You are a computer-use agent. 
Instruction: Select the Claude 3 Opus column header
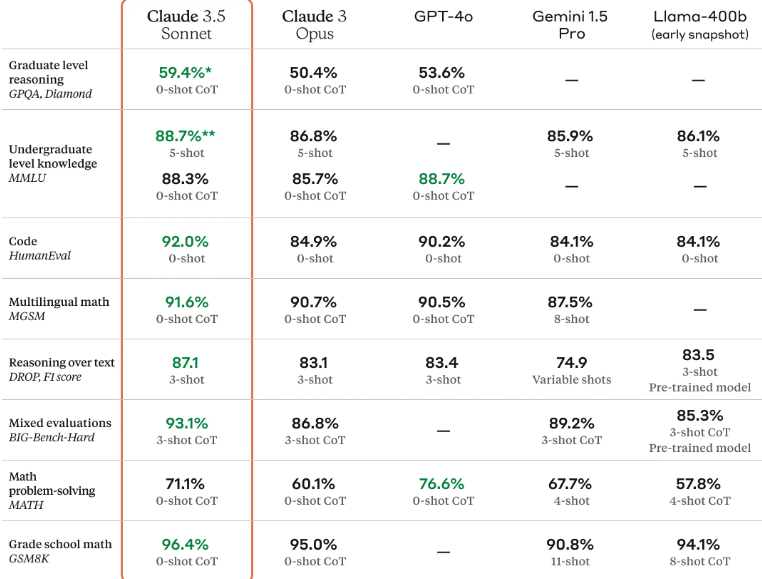tap(315, 24)
